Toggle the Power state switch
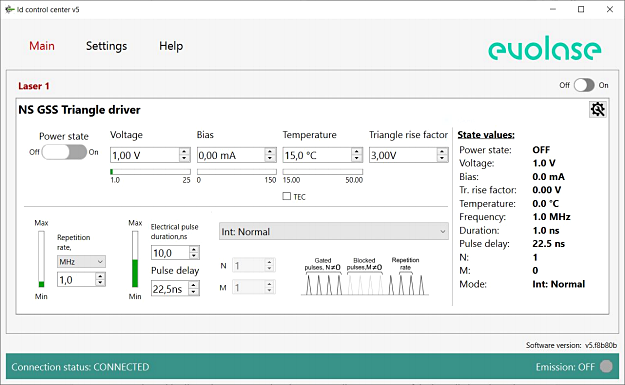Viewport: 625px width, 385px height. point(64,152)
